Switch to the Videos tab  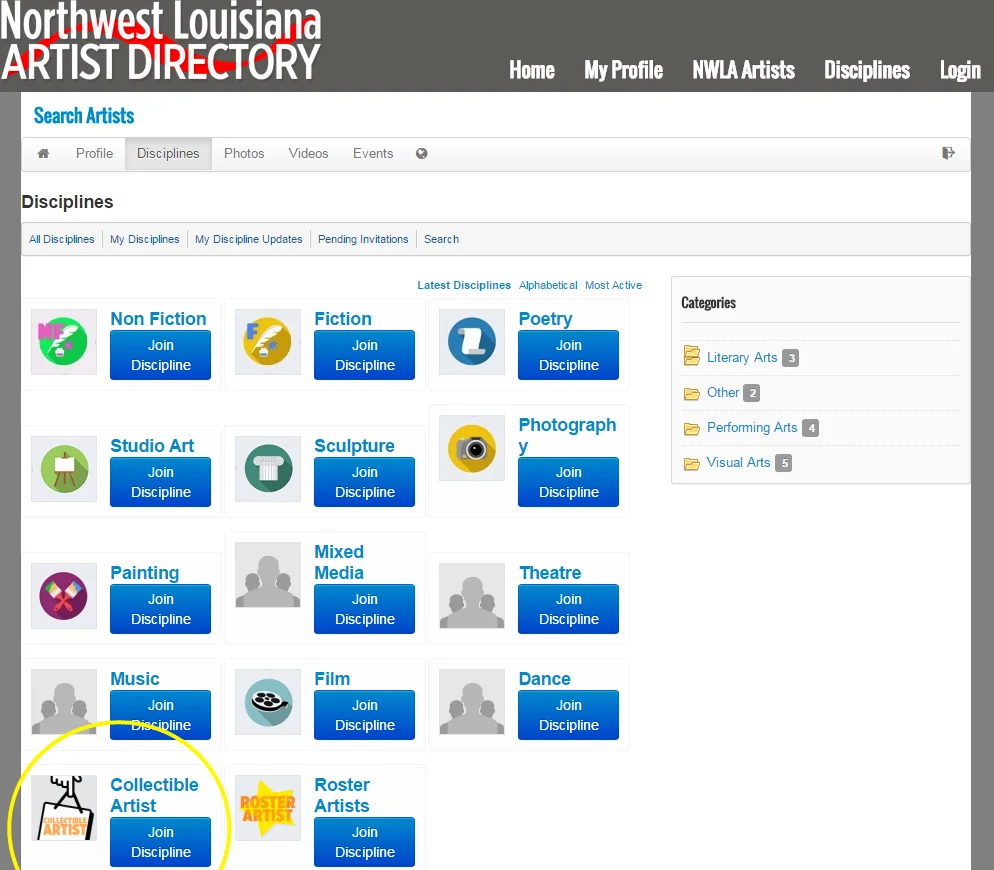(x=308, y=153)
